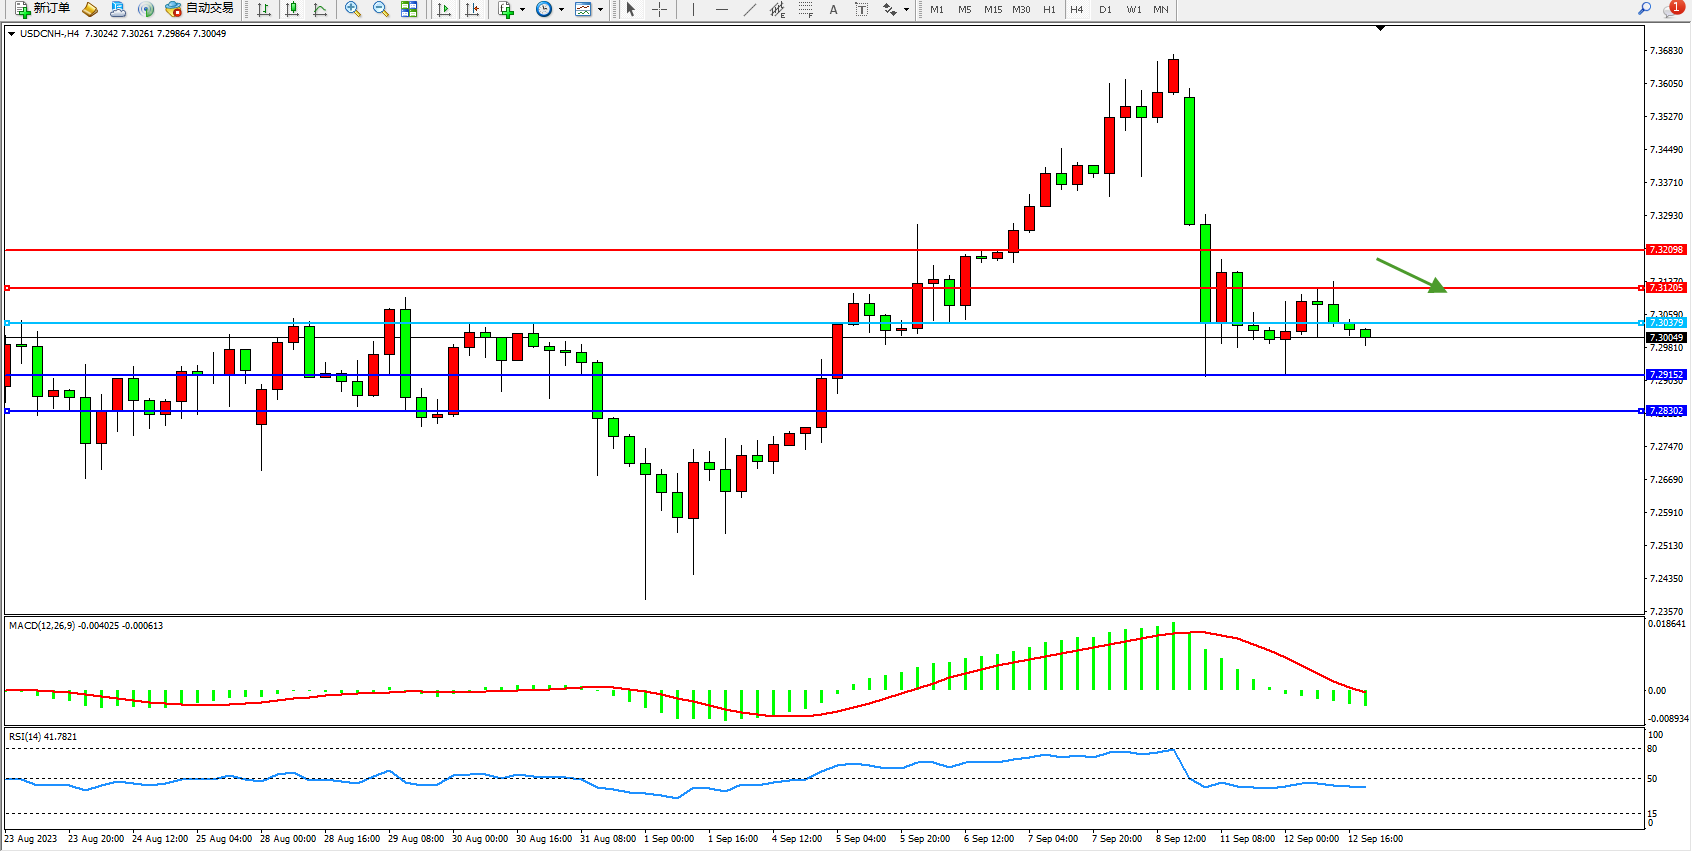Switch chart to candlestick display
The width and height of the screenshot is (1692, 852).
(292, 9)
